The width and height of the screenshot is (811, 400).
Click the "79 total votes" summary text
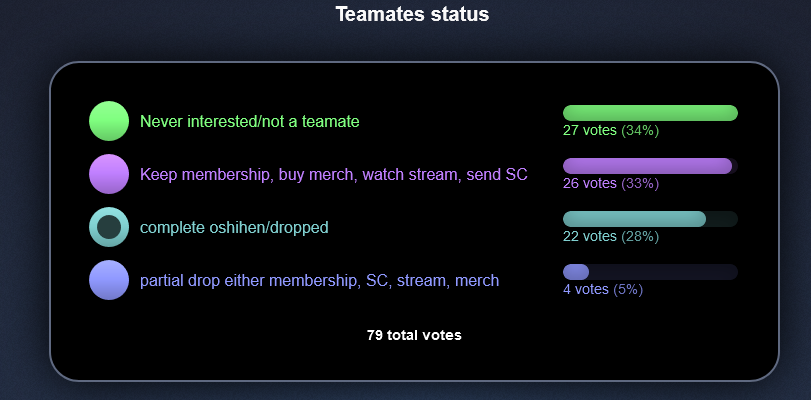[414, 335]
